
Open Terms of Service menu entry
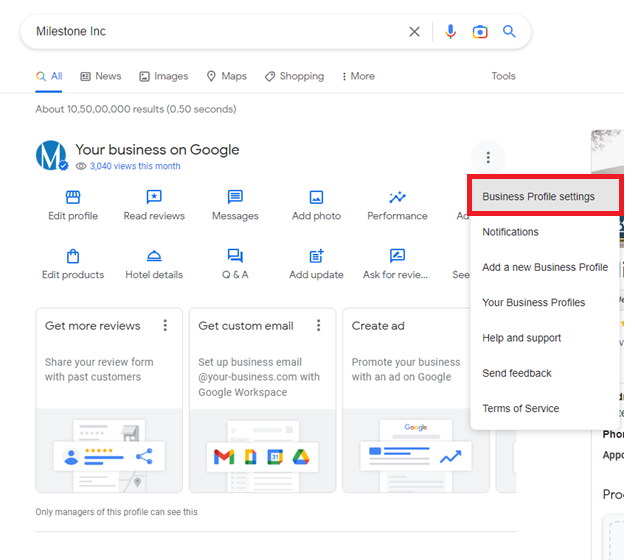pyautogui.click(x=545, y=408)
